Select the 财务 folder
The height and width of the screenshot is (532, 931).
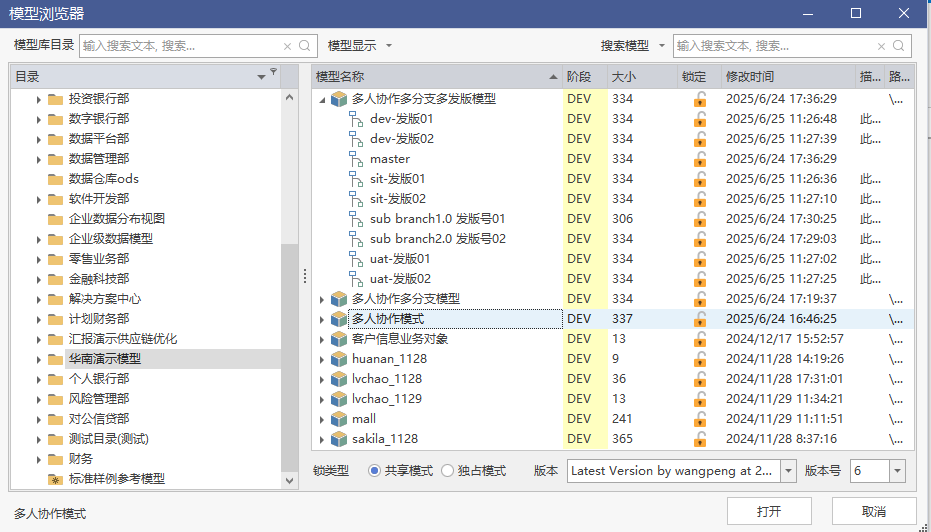tap(81, 459)
